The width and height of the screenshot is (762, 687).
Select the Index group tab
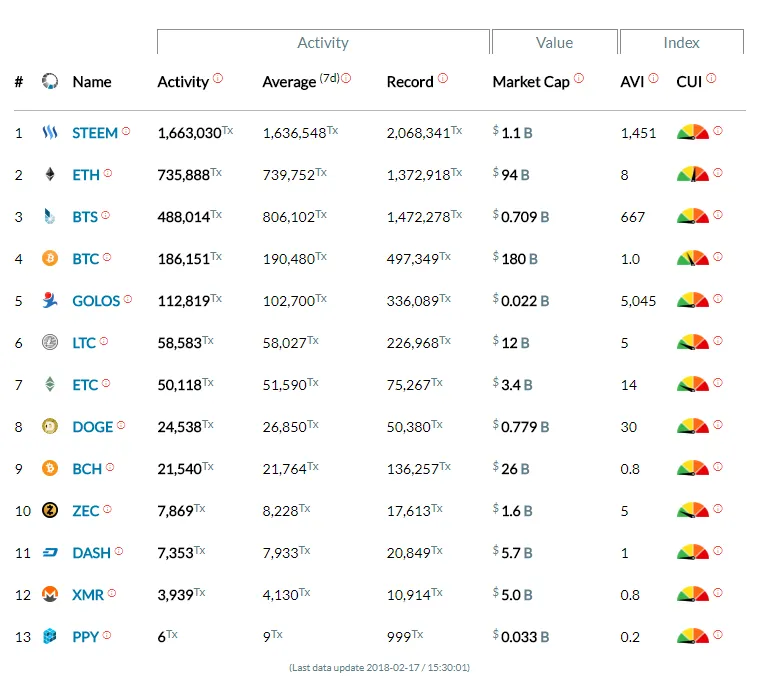pos(681,42)
